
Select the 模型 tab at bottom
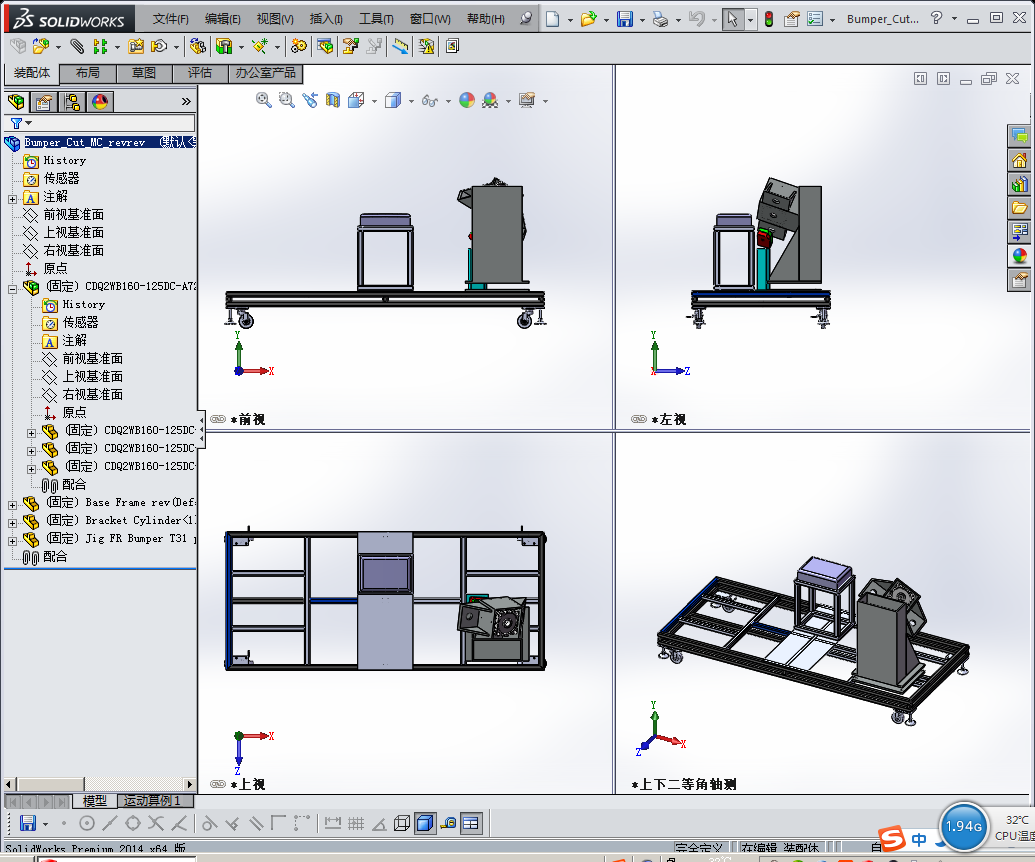(94, 801)
